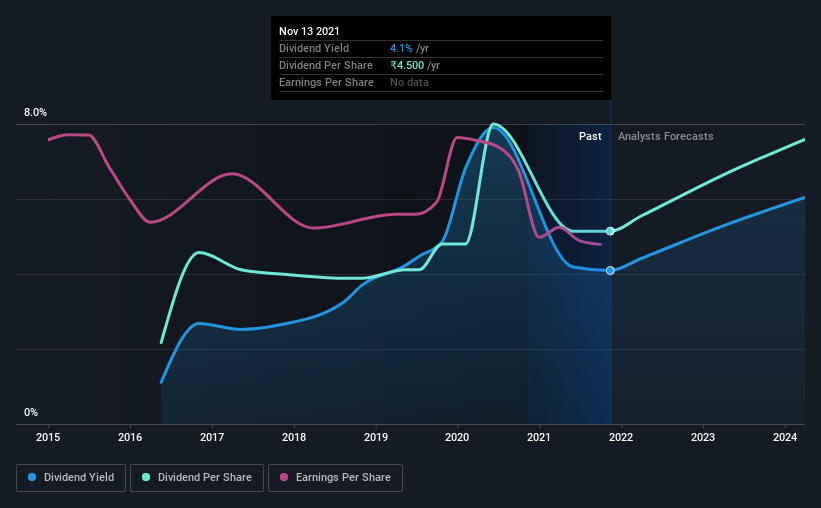
Task: Select the teal Dividend Per Share data point marker
Action: [x=610, y=231]
